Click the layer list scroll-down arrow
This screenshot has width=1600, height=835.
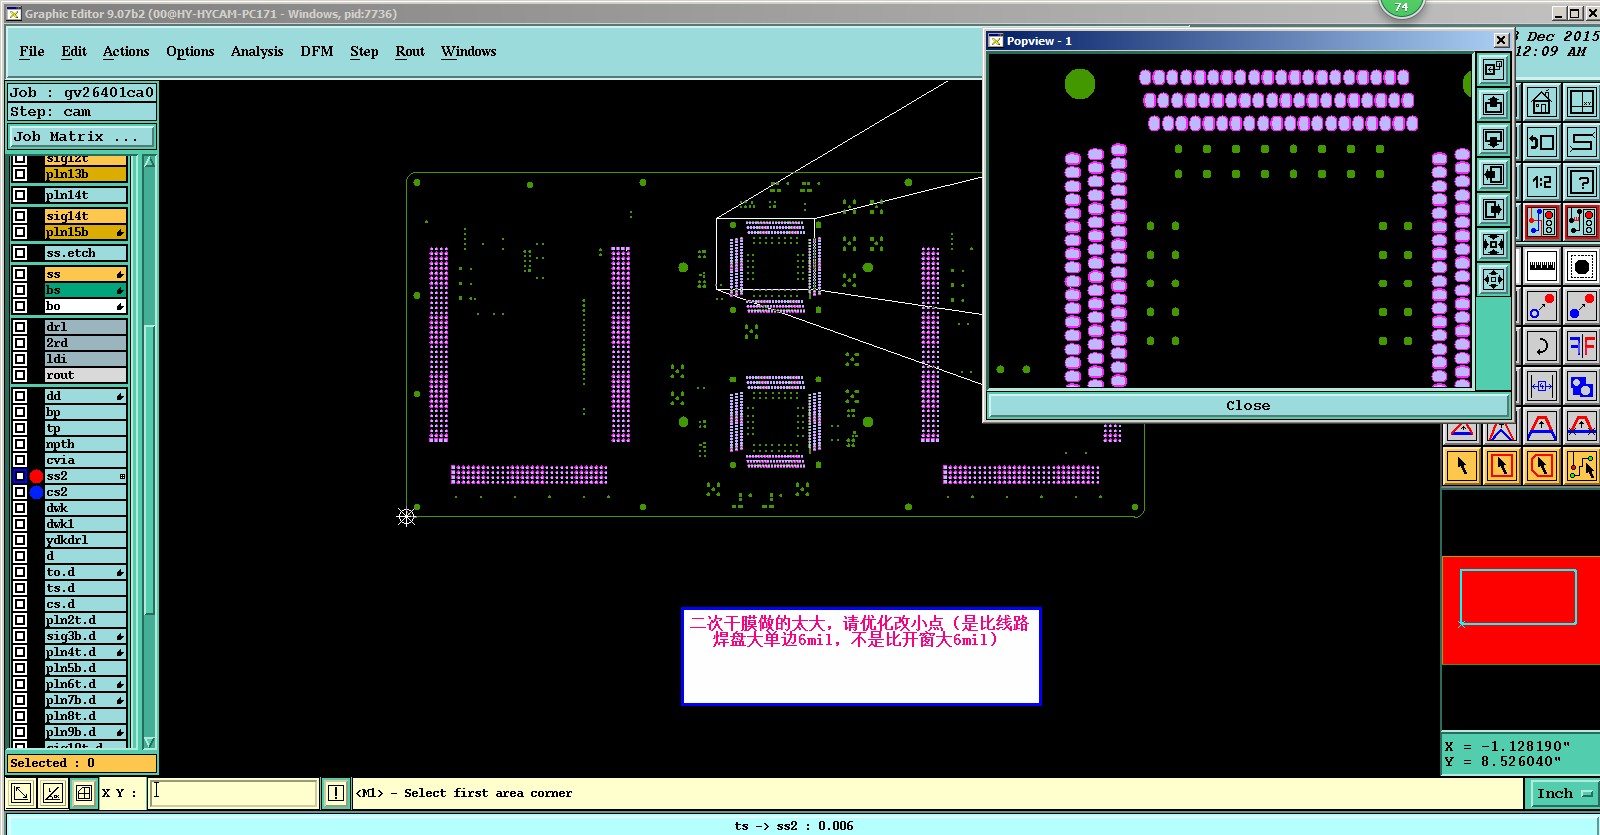(149, 742)
